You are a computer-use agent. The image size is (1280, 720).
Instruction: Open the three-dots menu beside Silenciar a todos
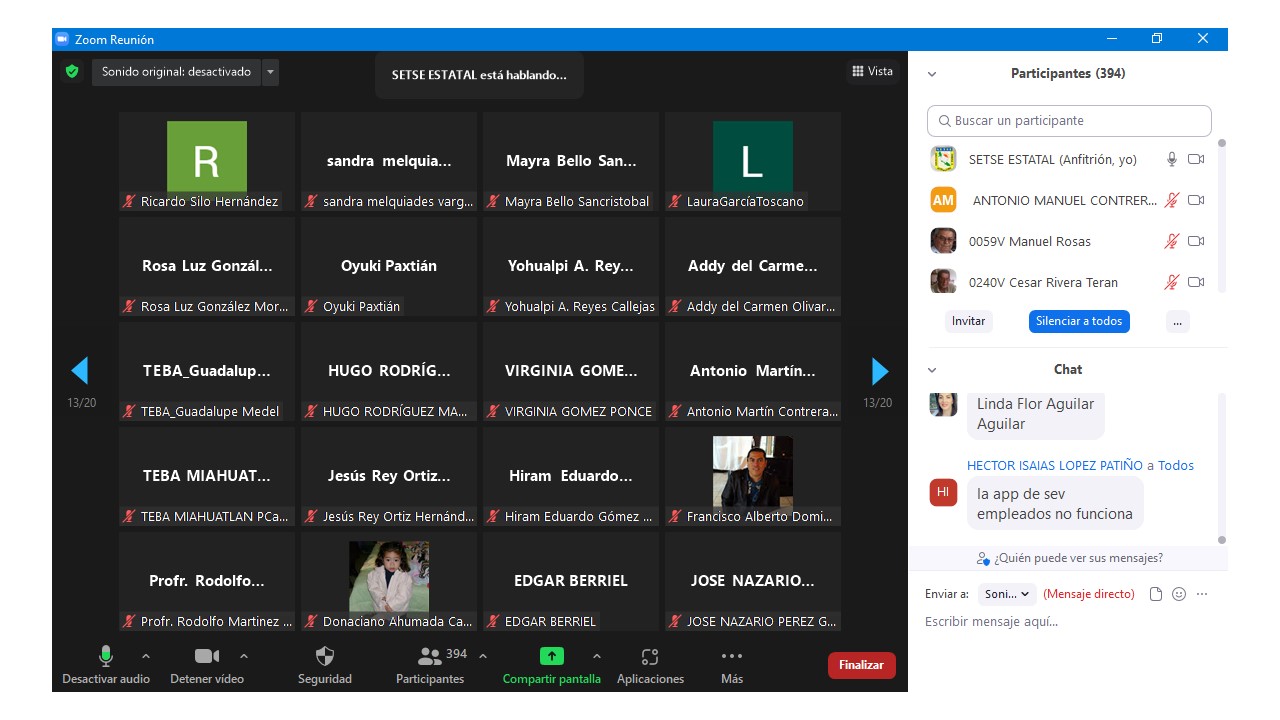coord(1178,321)
